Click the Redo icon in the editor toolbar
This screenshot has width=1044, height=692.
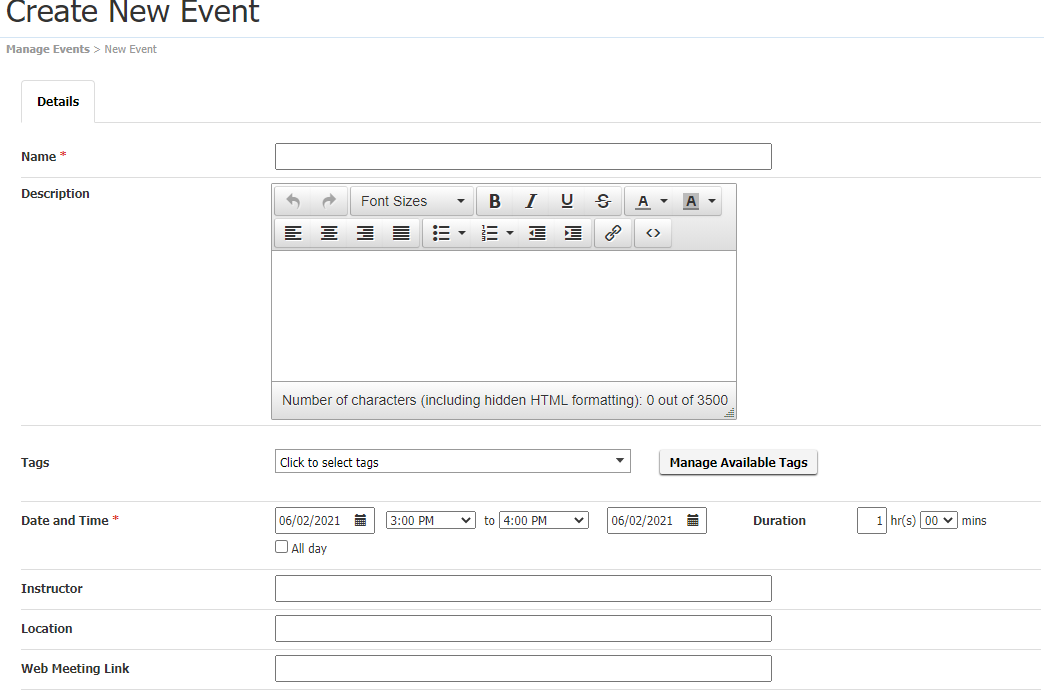328,200
